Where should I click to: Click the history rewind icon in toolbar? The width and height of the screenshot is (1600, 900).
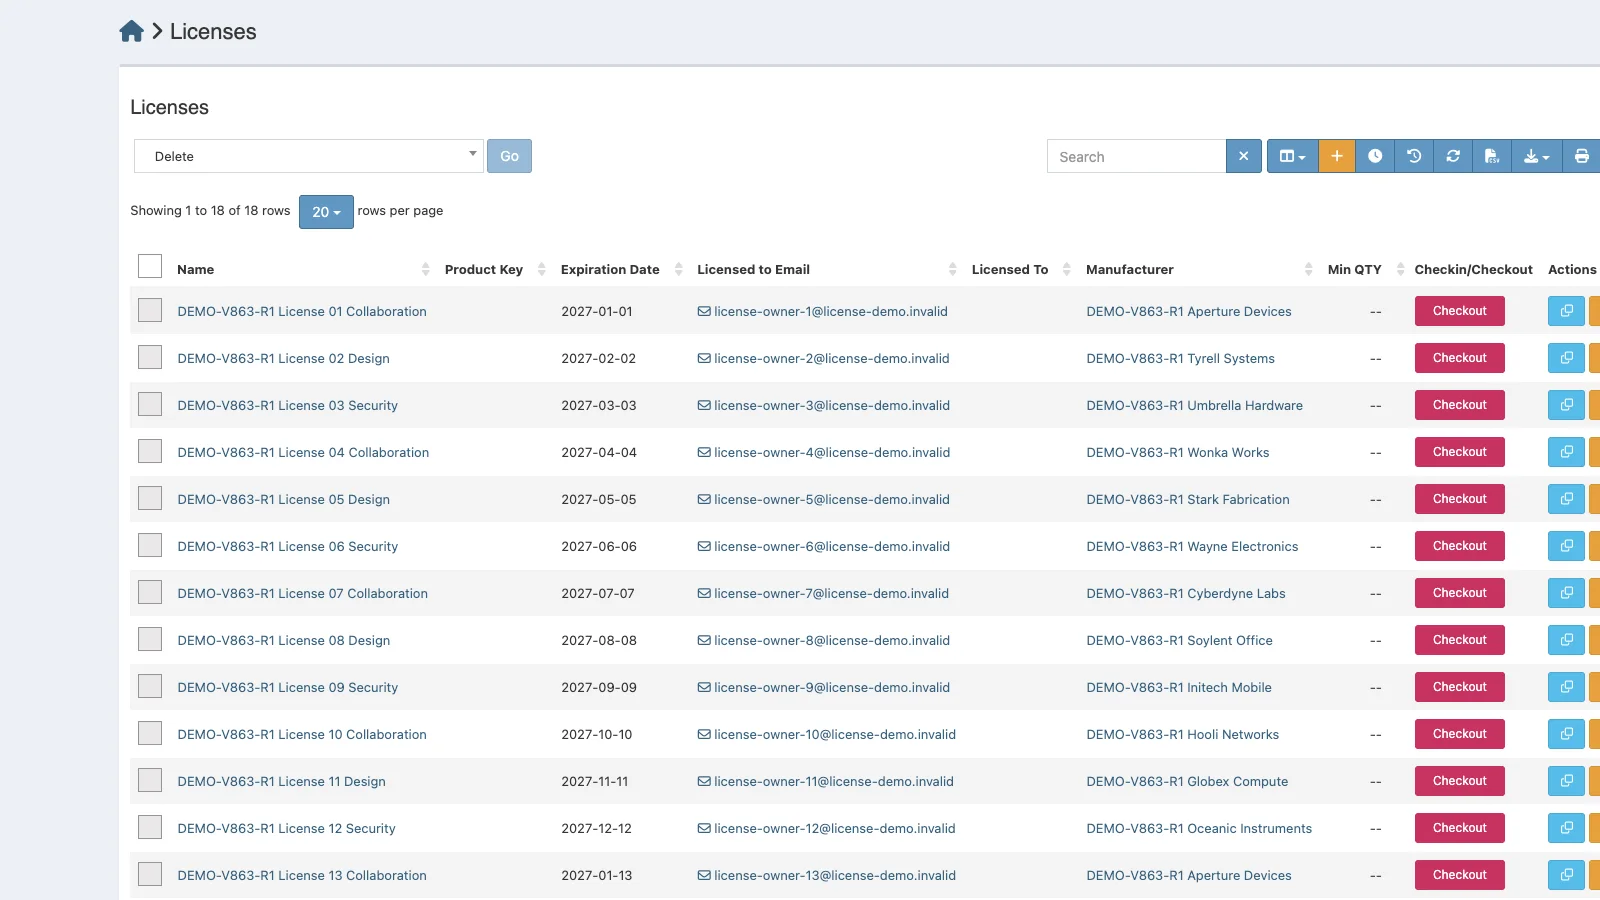[x=1414, y=156]
